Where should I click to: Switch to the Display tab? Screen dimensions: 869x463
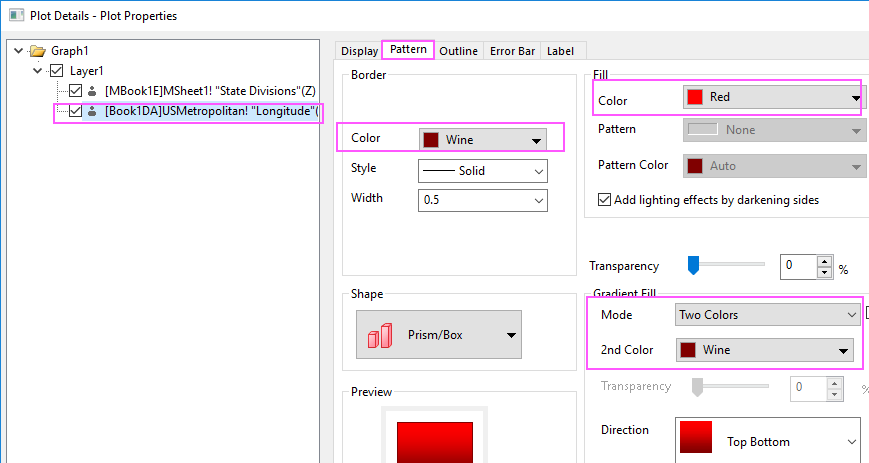(359, 50)
